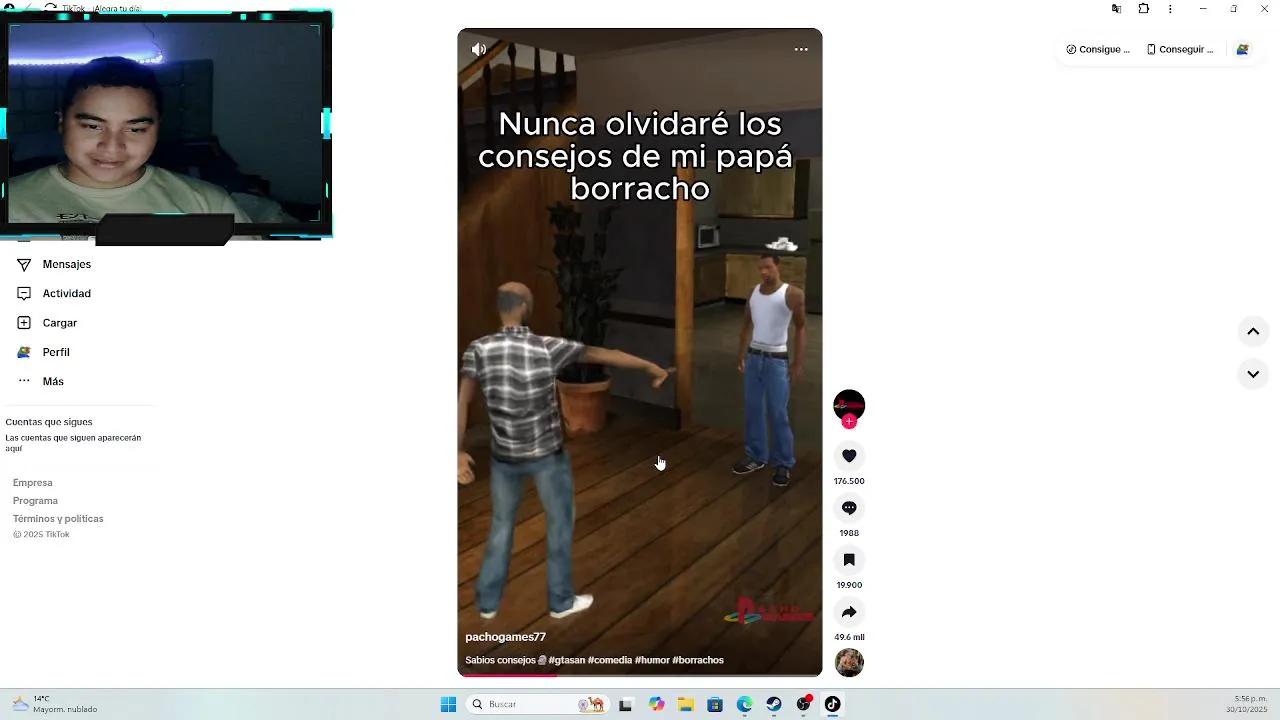1280x720 pixels.
Task: Like the video with the heart icon
Action: (x=849, y=456)
